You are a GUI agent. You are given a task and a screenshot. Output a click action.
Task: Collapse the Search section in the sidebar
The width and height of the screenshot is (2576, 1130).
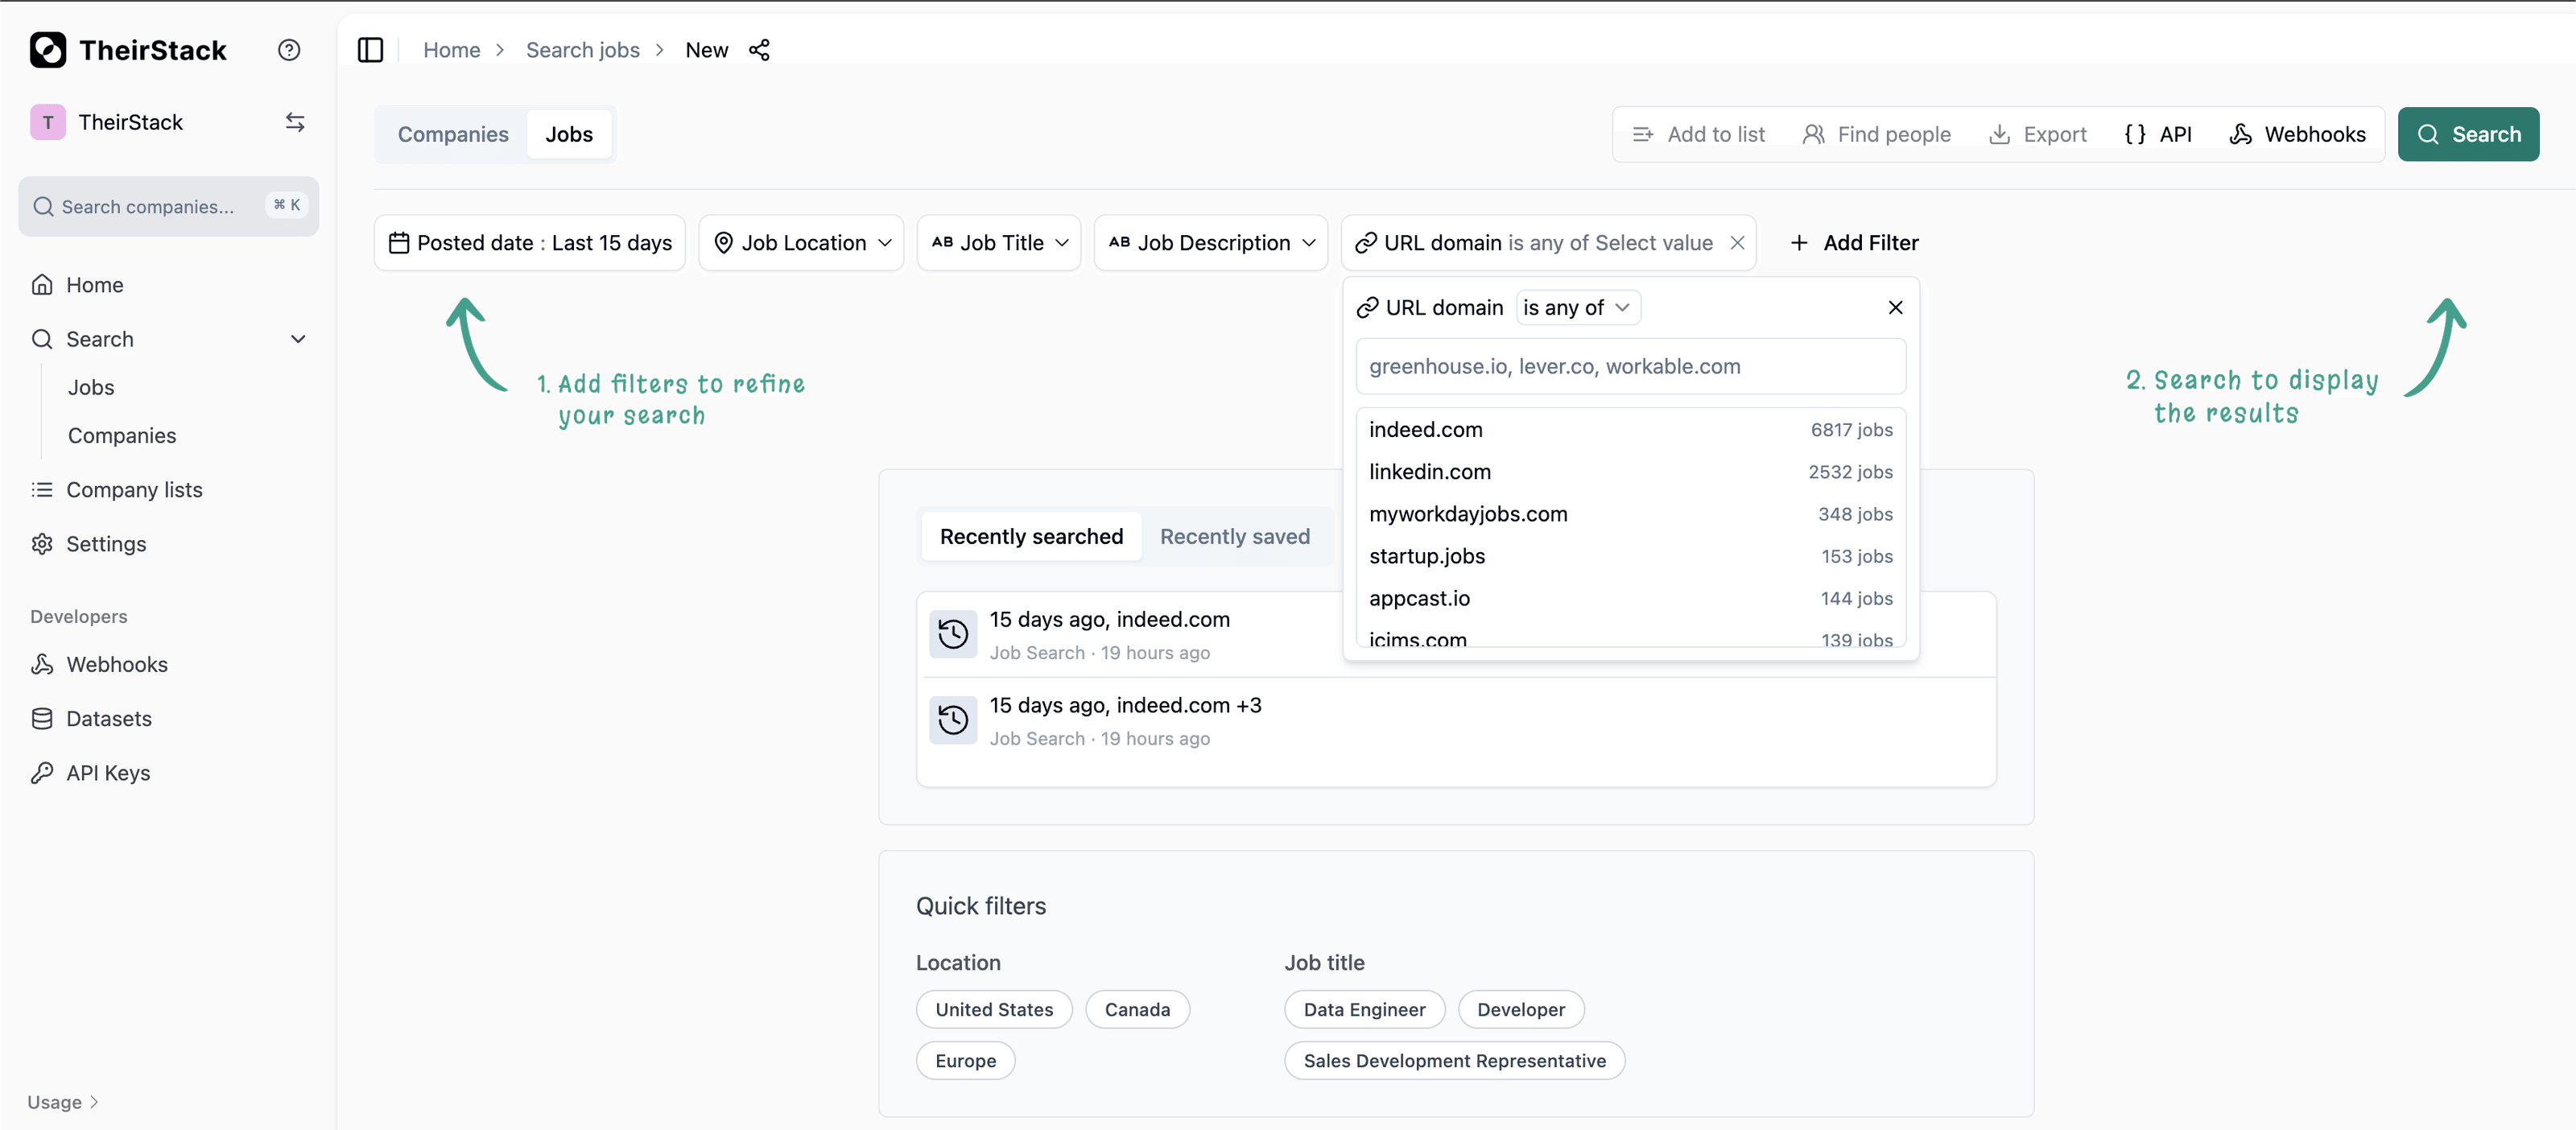point(298,339)
